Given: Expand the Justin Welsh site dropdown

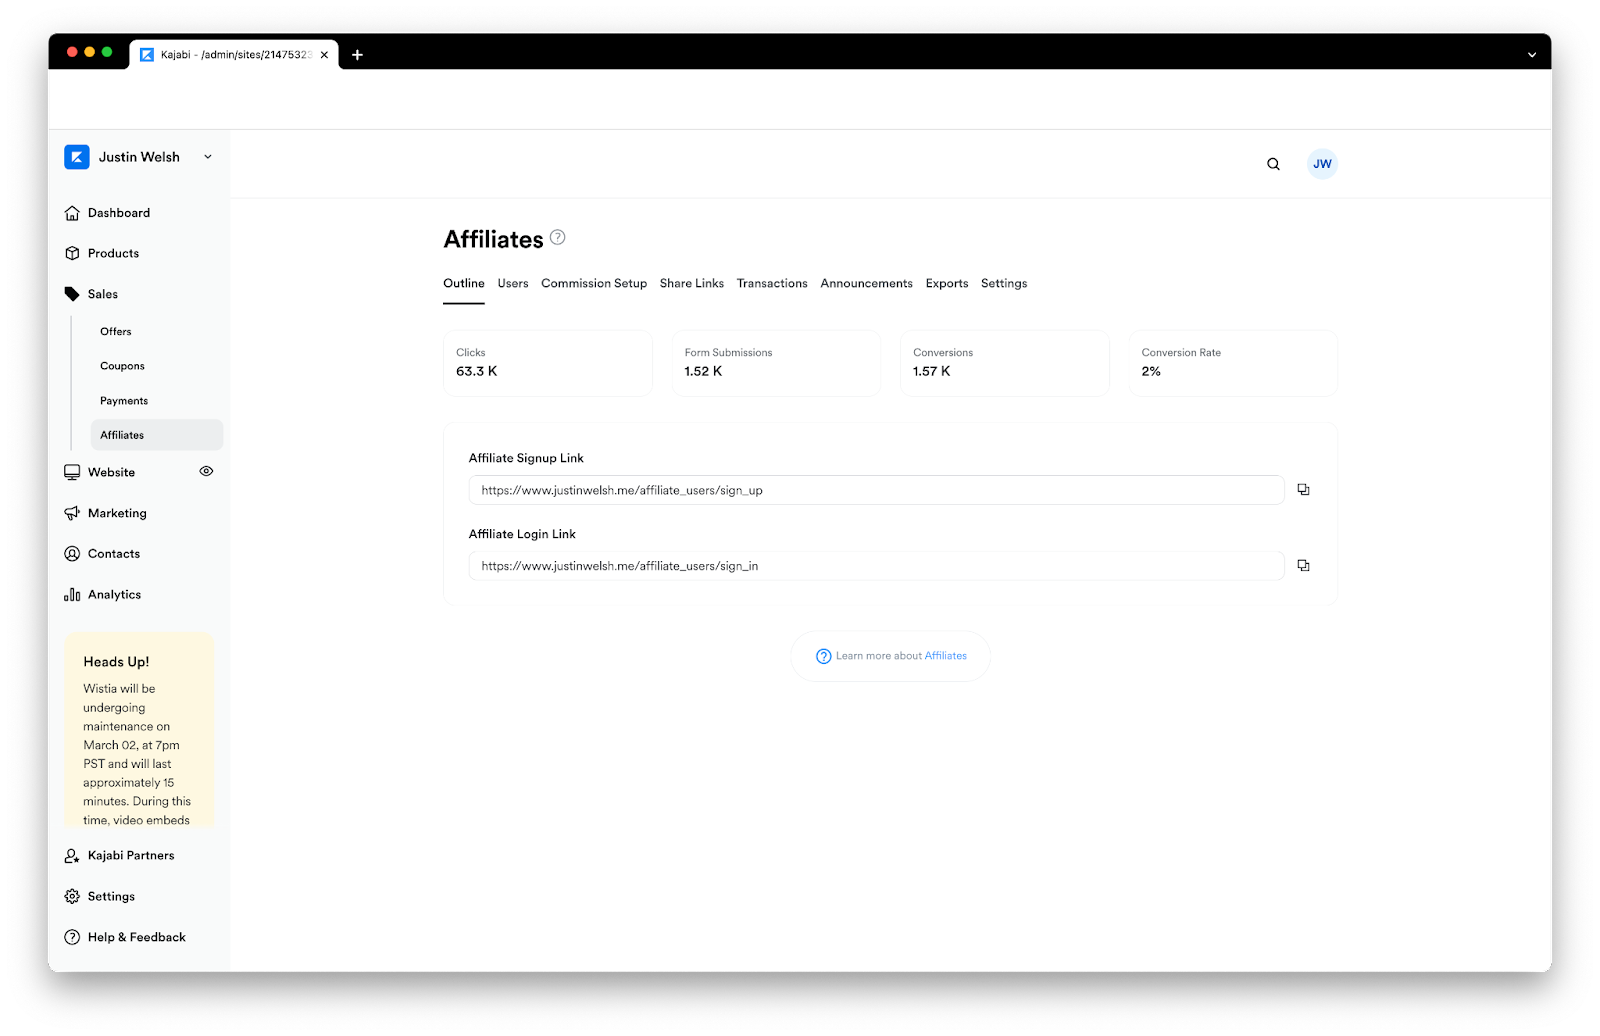Looking at the screenshot, I should coord(208,157).
